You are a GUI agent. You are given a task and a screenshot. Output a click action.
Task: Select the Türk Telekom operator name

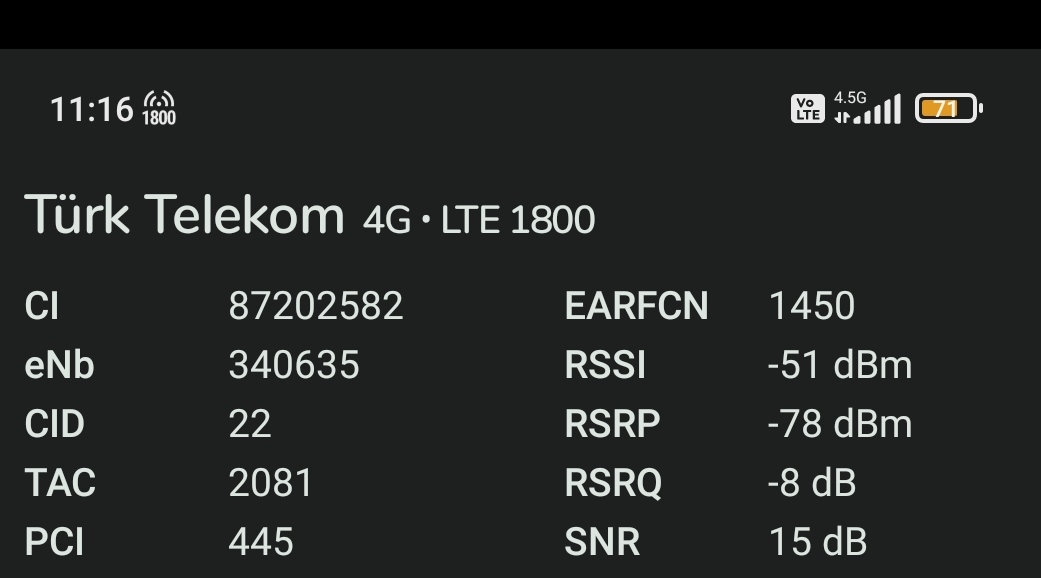184,215
